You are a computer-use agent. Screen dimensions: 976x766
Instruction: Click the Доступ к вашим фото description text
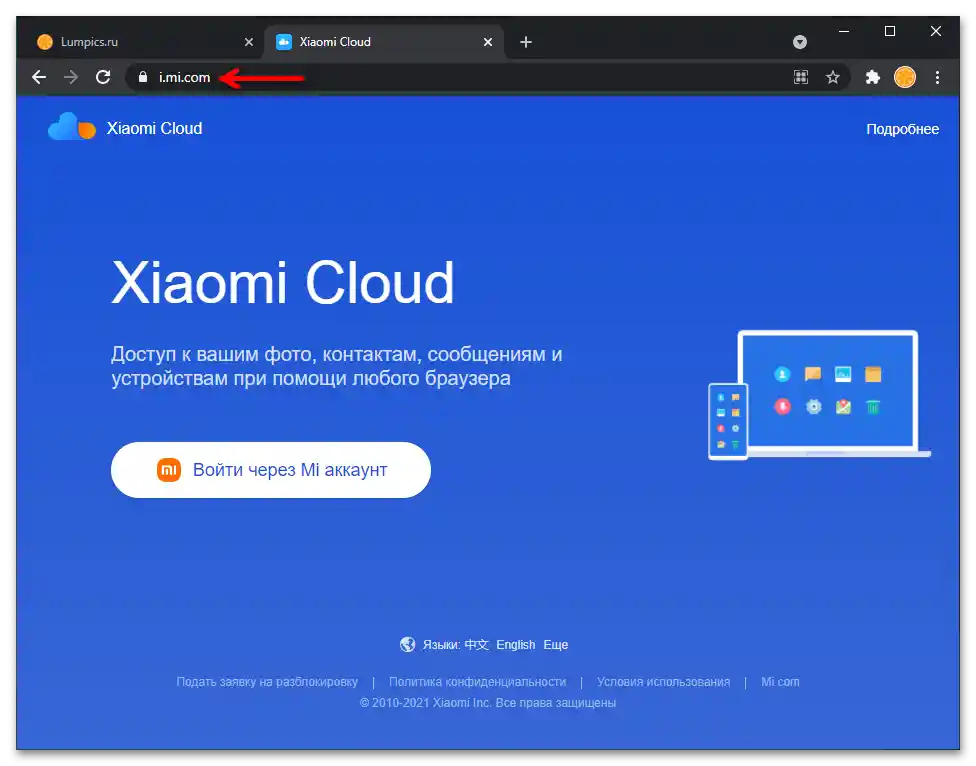337,366
